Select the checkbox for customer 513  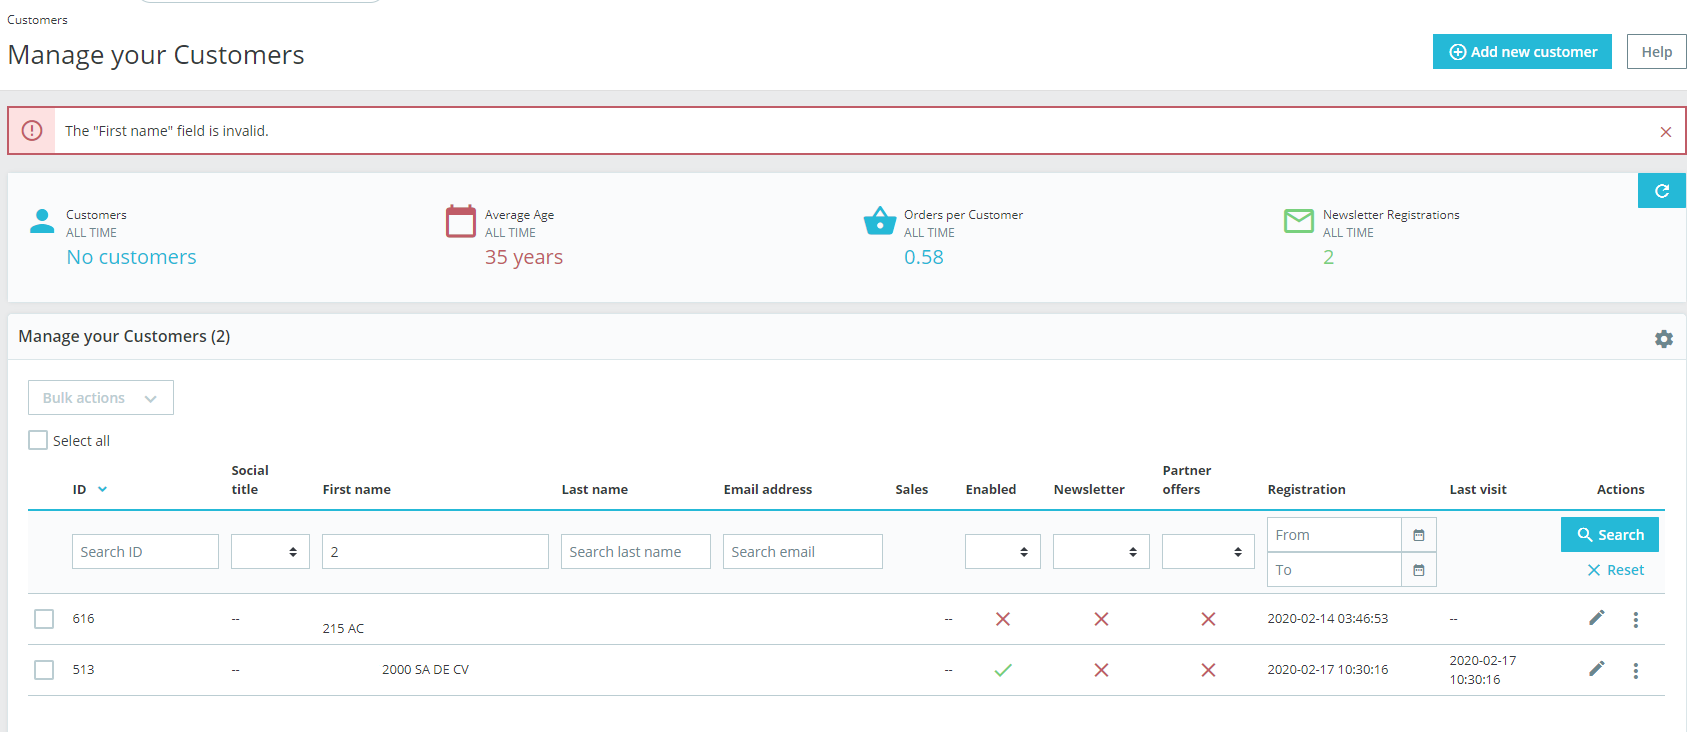44,670
